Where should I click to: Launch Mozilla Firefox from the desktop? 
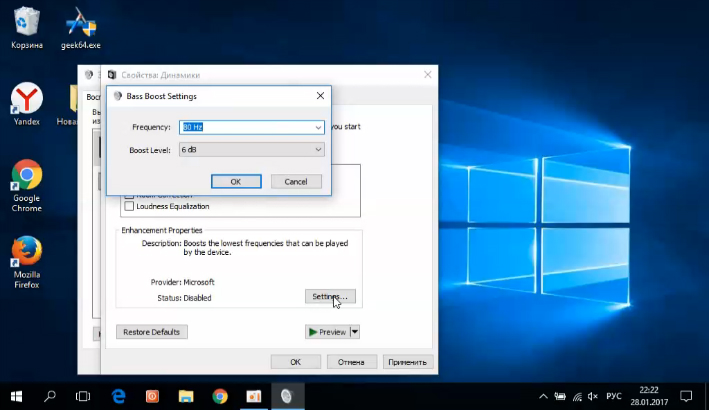[x=27, y=251]
